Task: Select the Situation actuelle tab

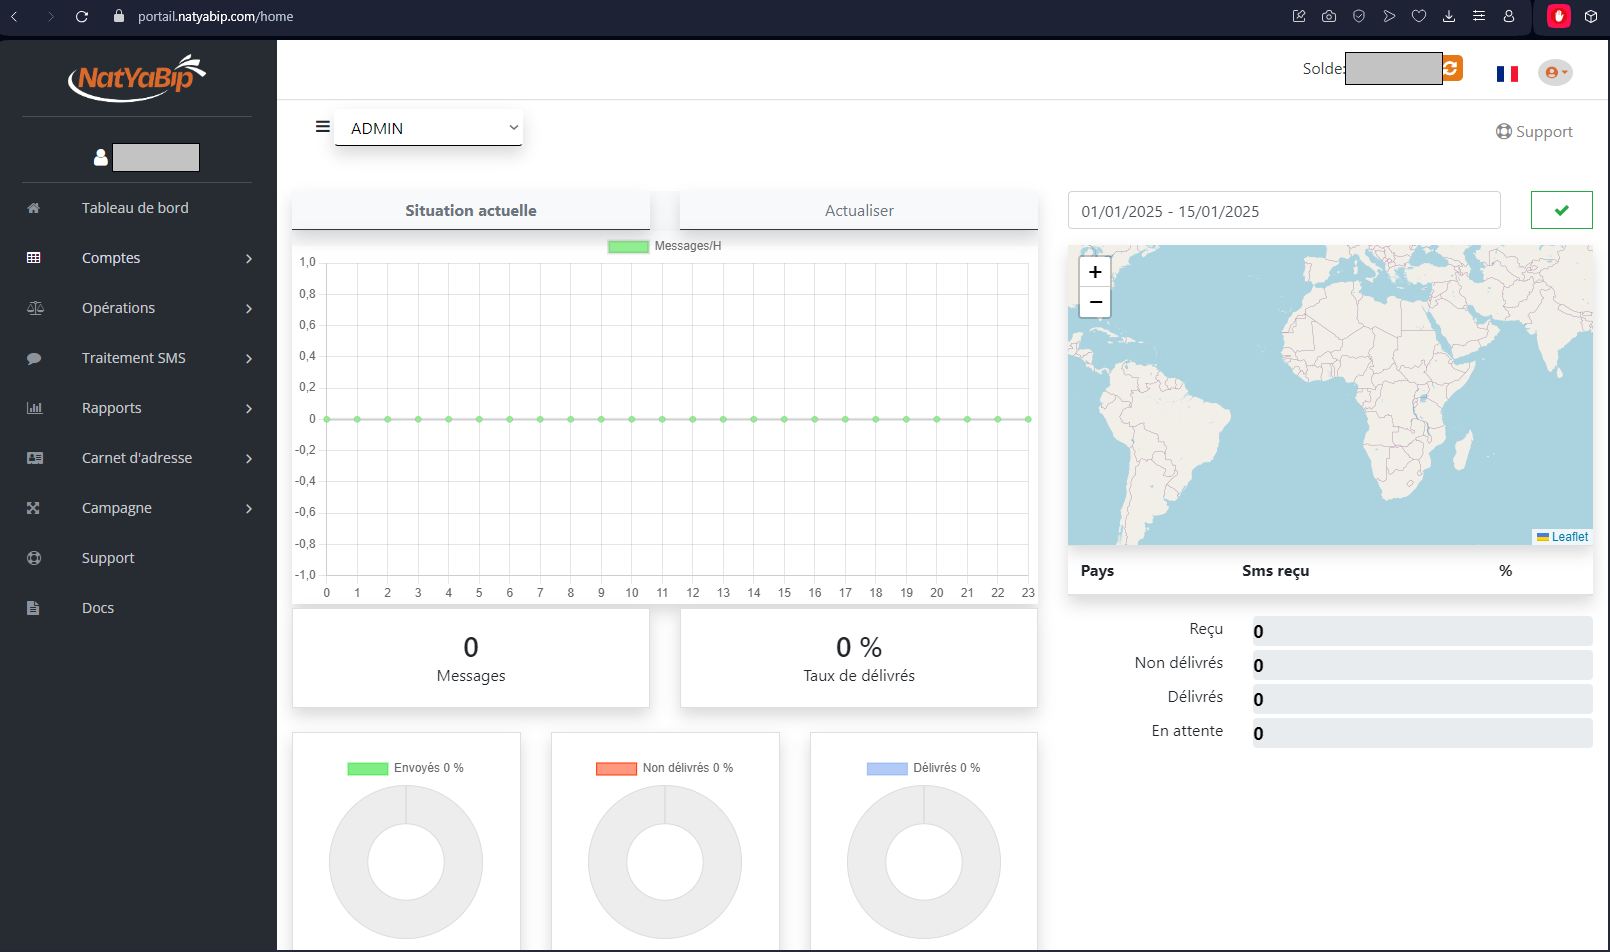Action: click(471, 211)
